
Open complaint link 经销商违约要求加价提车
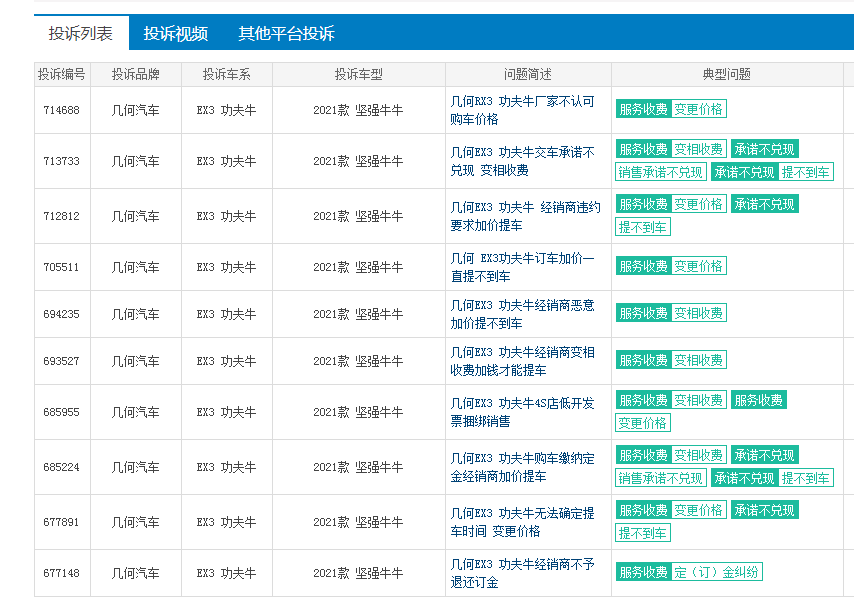pos(525,216)
